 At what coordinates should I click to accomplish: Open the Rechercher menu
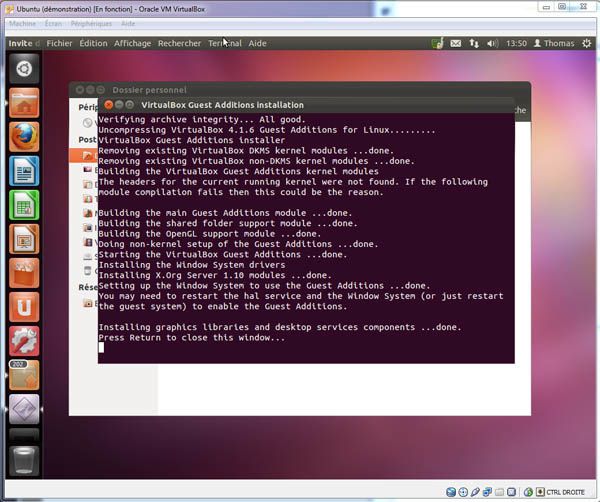(179, 44)
